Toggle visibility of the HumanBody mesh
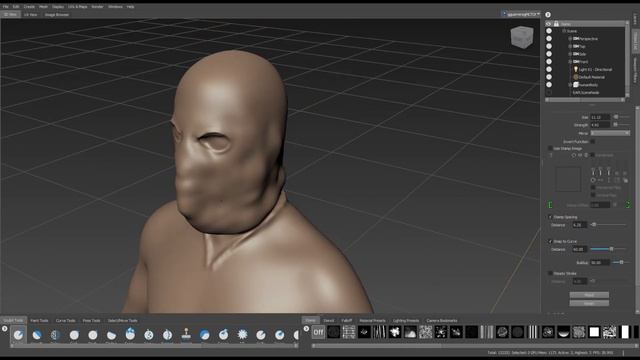 [x=549, y=85]
